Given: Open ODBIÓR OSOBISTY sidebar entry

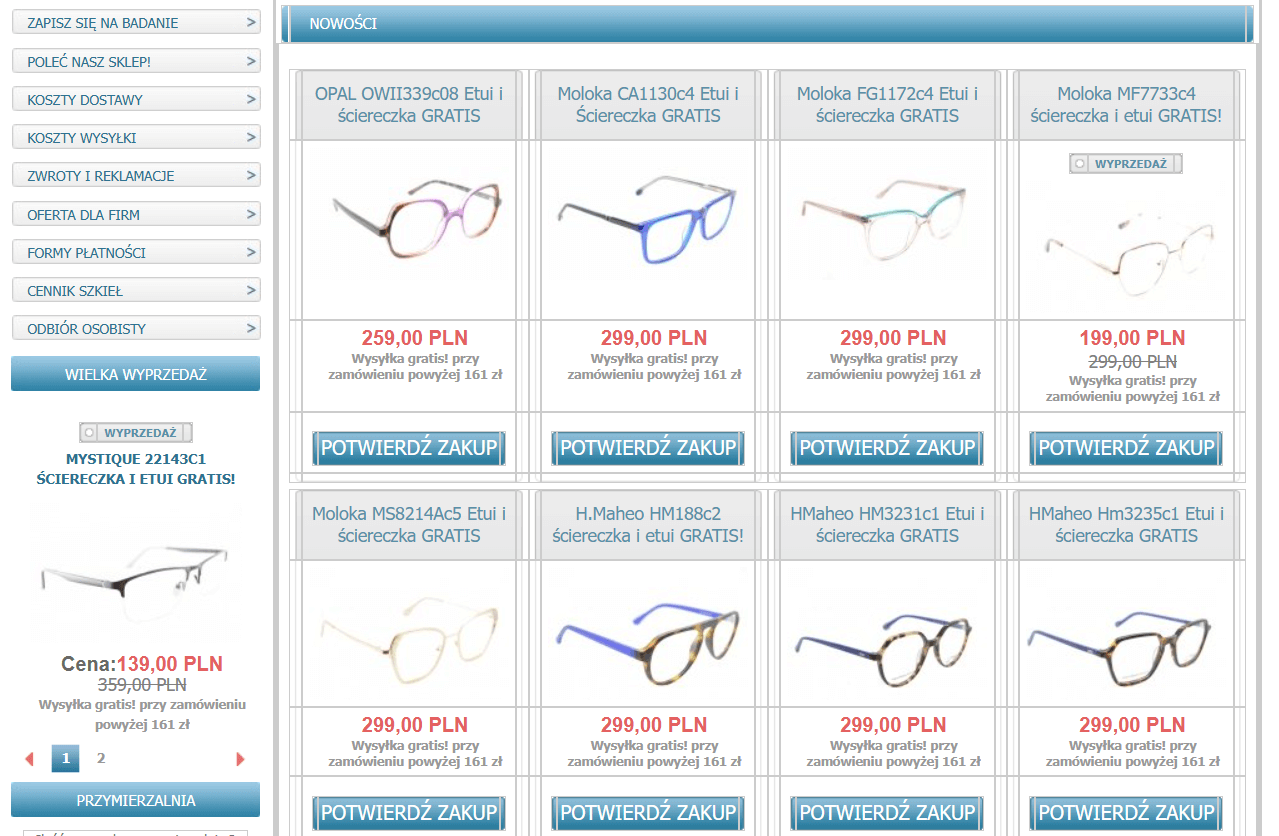Looking at the screenshot, I should (x=136, y=328).
